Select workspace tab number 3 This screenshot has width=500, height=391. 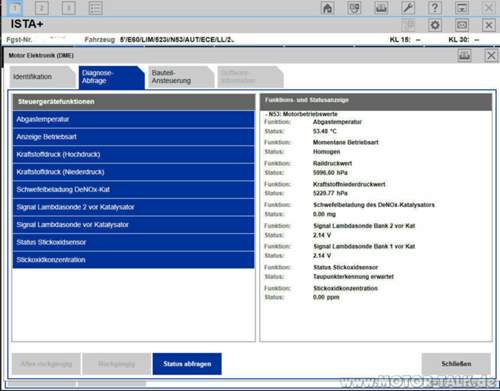pos(69,8)
